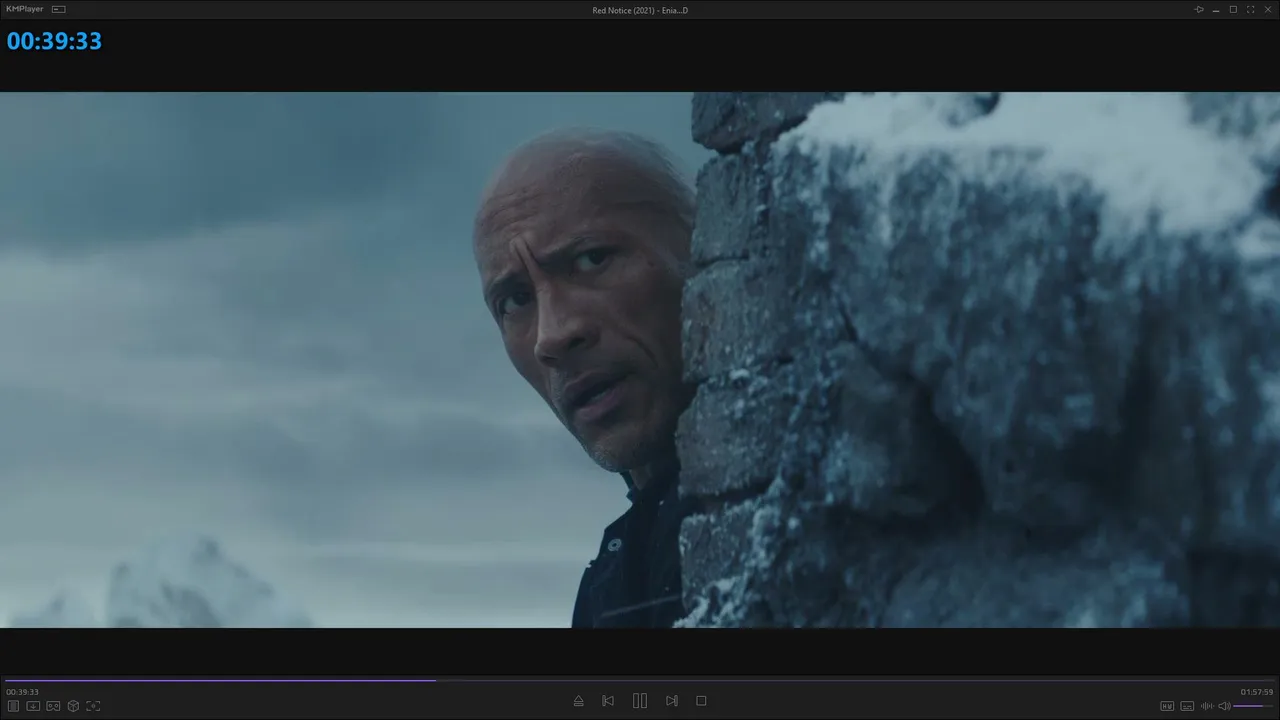Click the elapsed time 00:39:33 label

[x=22, y=692]
